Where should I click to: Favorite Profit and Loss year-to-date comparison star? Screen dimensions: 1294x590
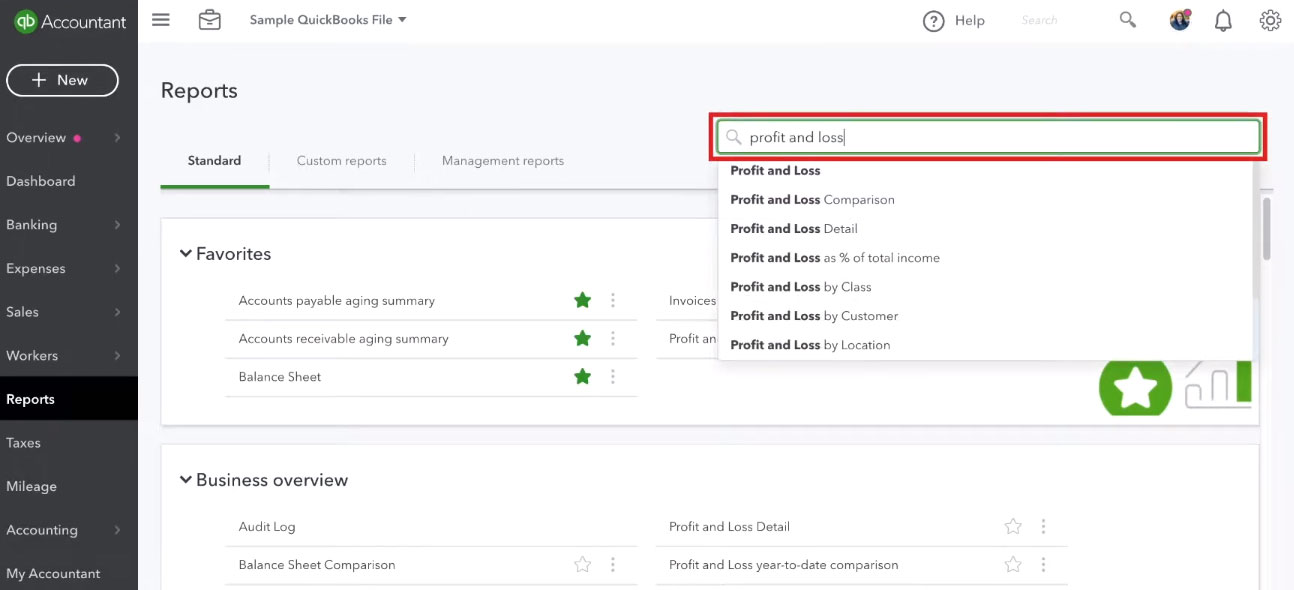(x=1013, y=564)
